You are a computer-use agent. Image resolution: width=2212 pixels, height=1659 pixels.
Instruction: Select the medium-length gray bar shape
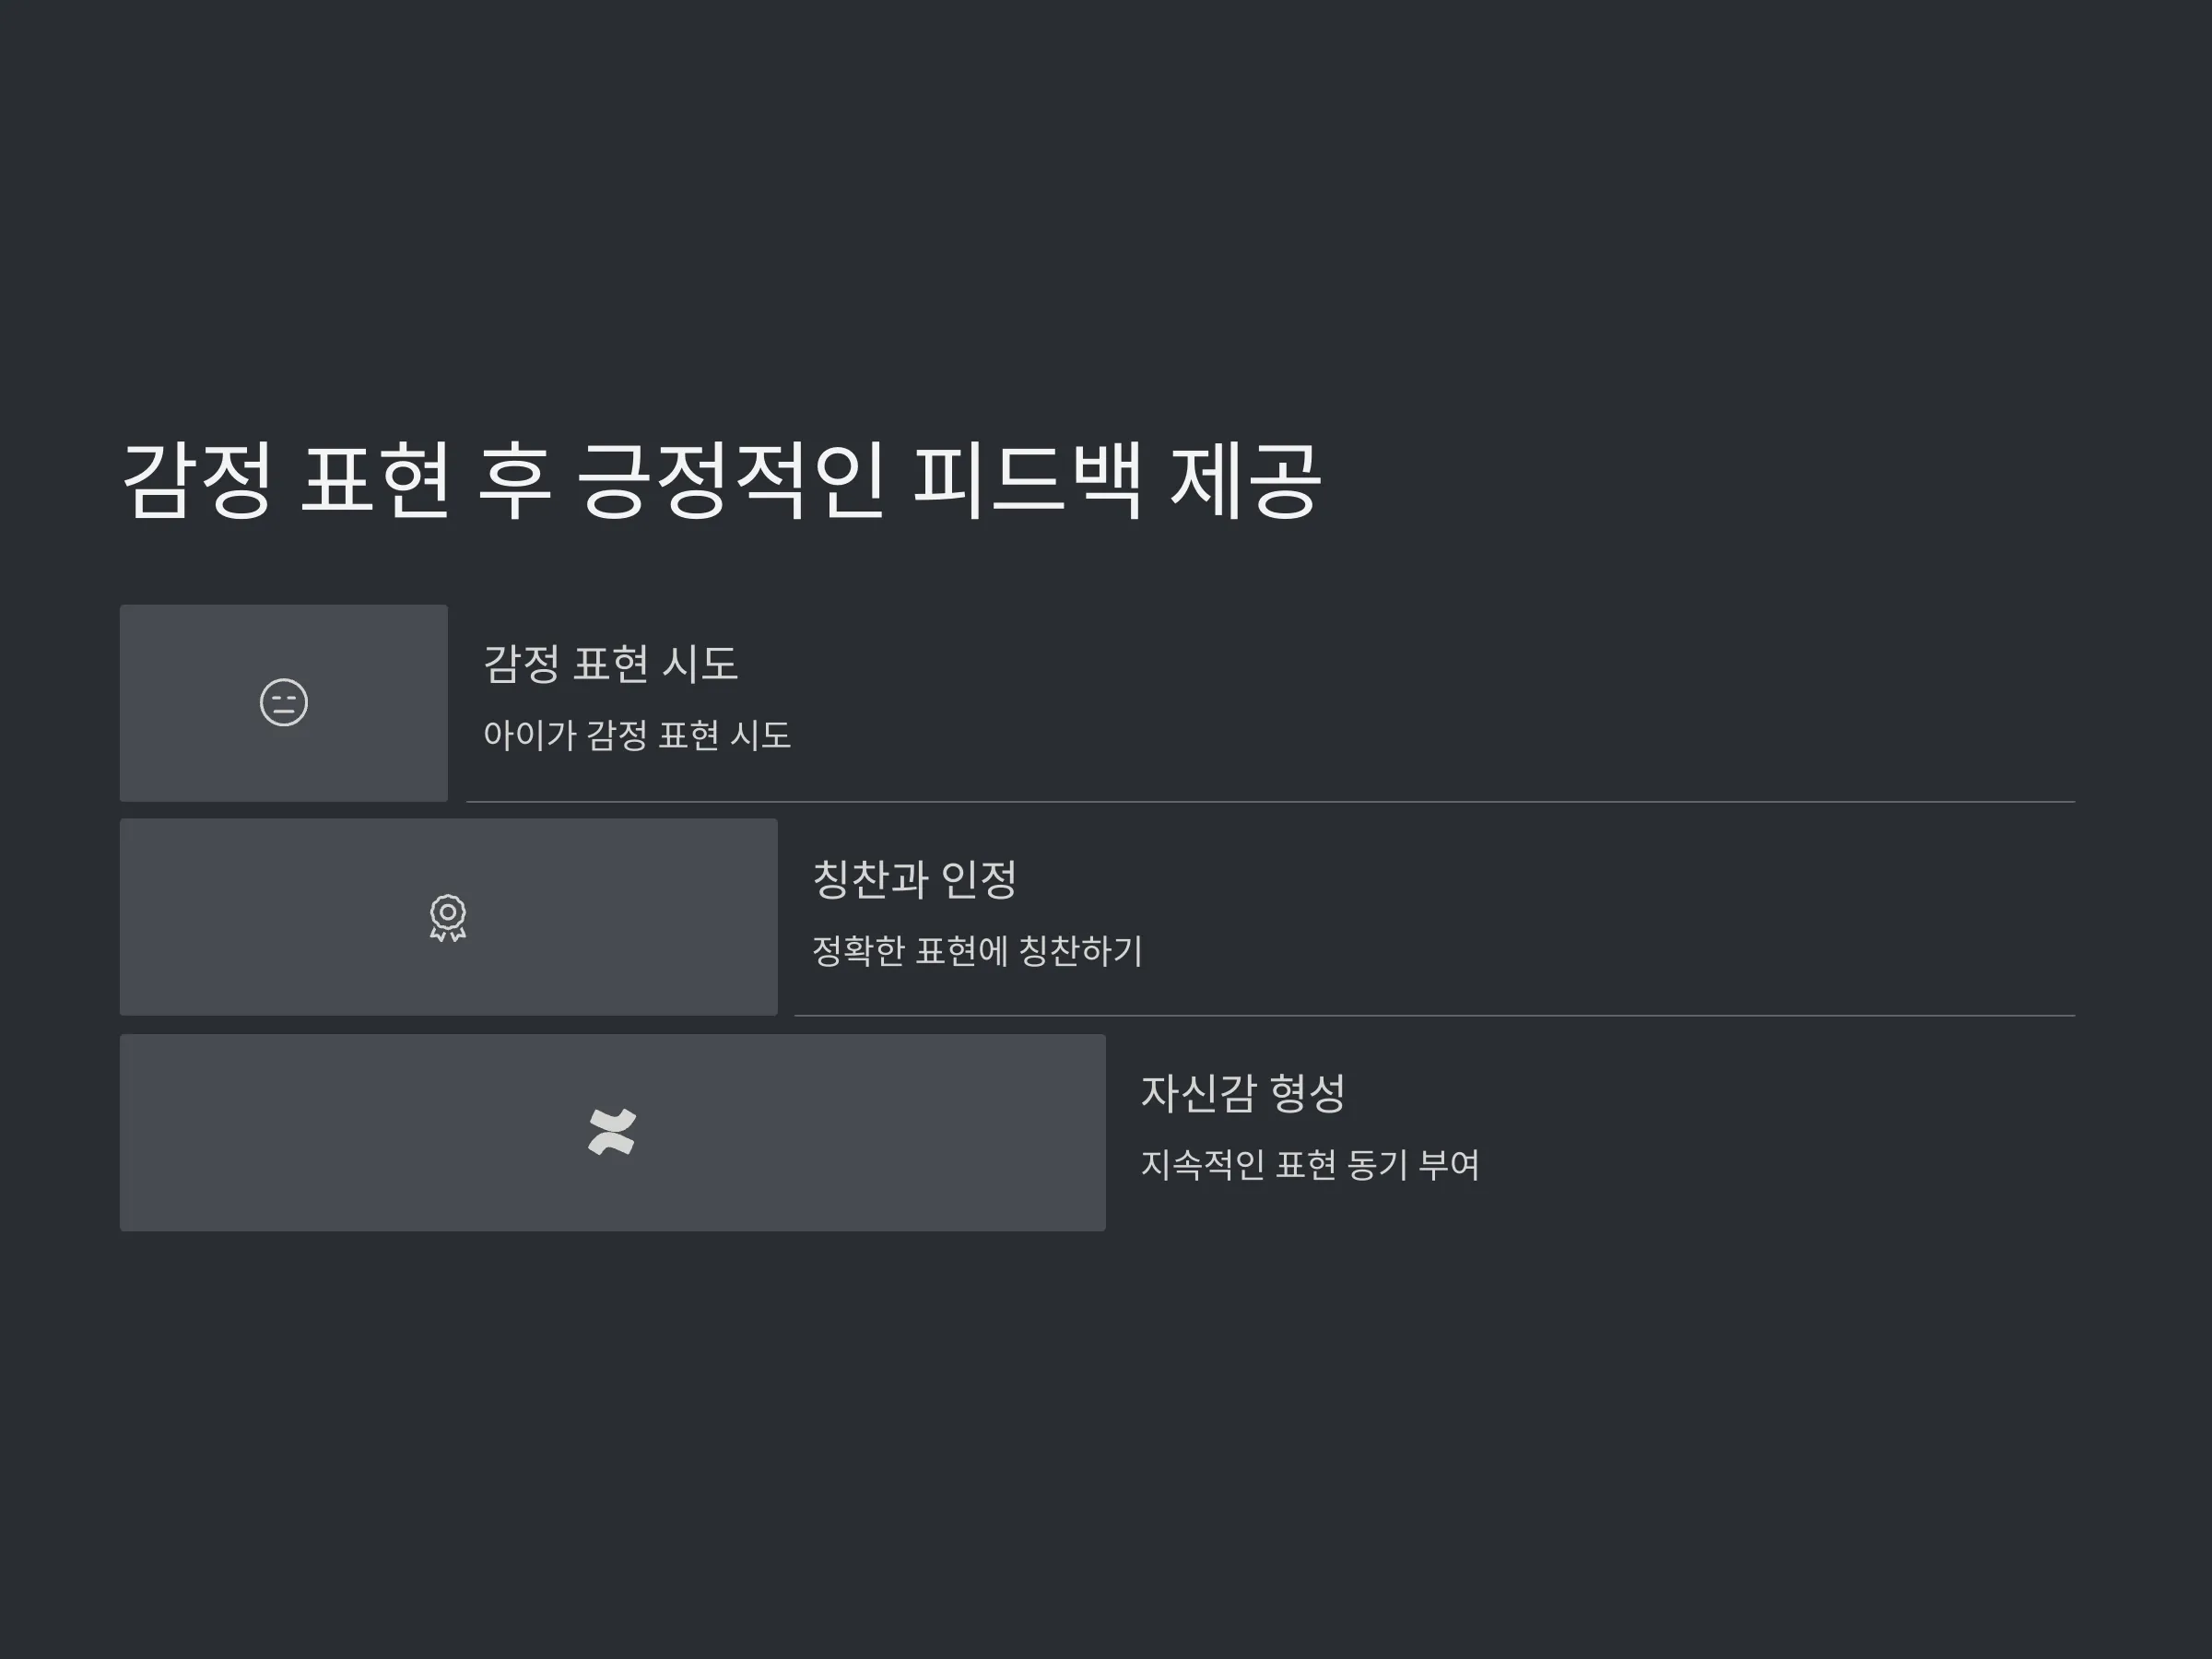pos(449,917)
